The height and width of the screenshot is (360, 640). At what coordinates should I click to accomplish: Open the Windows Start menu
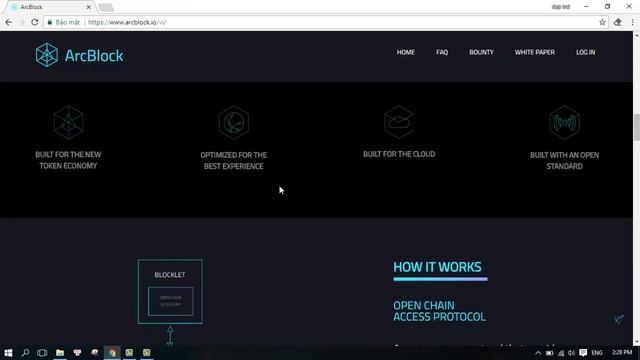8,352
